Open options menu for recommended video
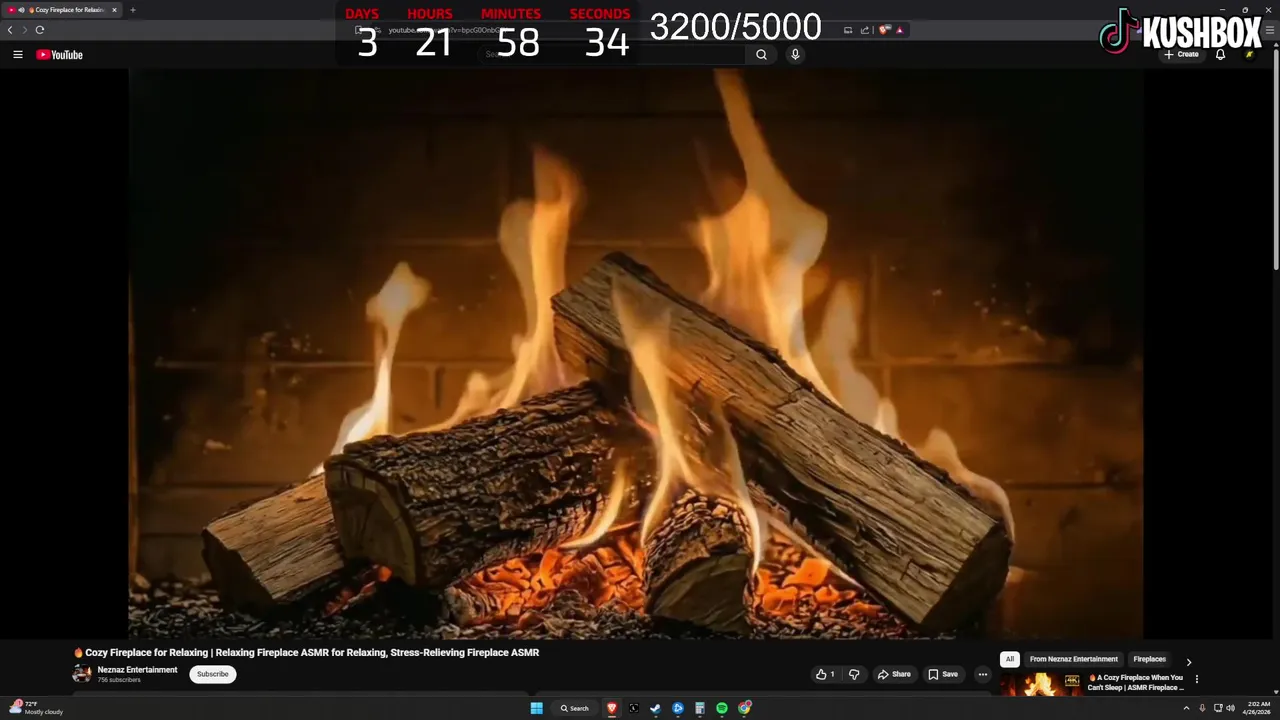Screen dimensions: 1280x720 click(1196, 679)
